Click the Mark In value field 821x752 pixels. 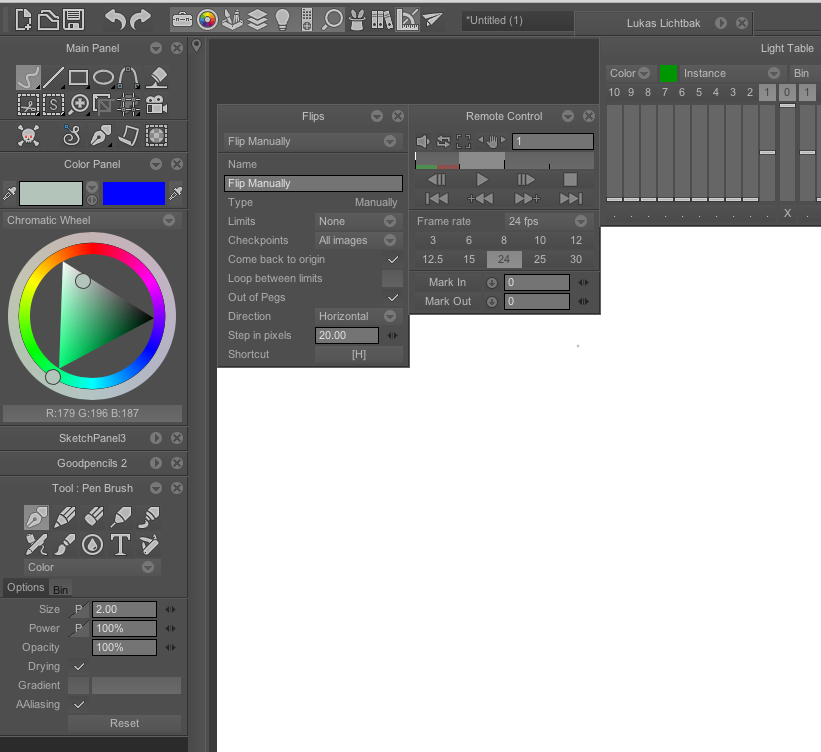[537, 282]
